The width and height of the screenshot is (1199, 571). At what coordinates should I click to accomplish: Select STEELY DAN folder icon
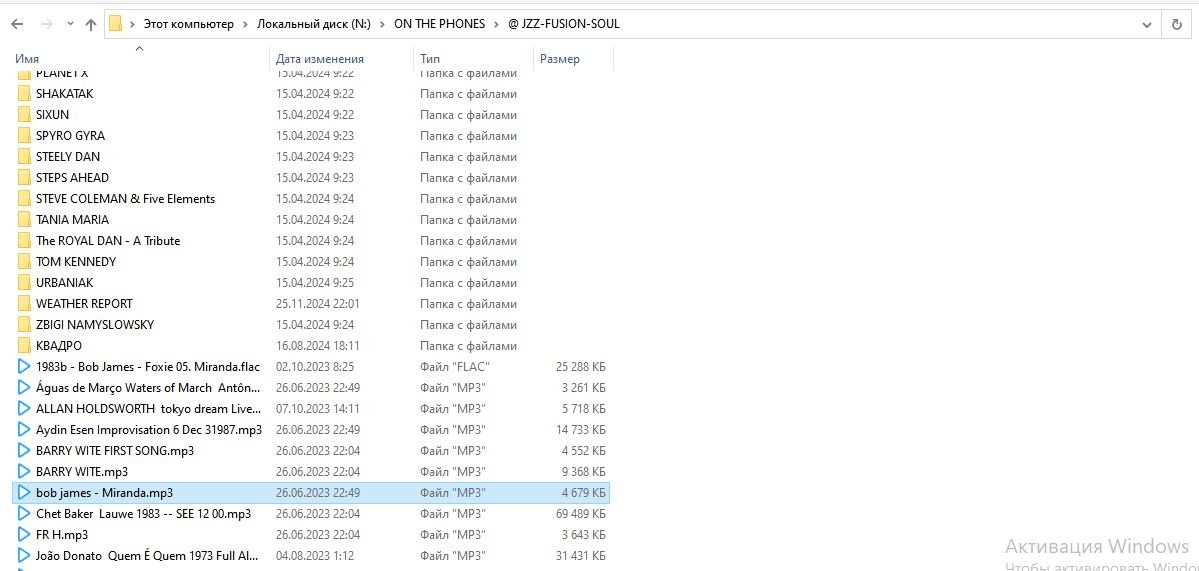tap(24, 157)
